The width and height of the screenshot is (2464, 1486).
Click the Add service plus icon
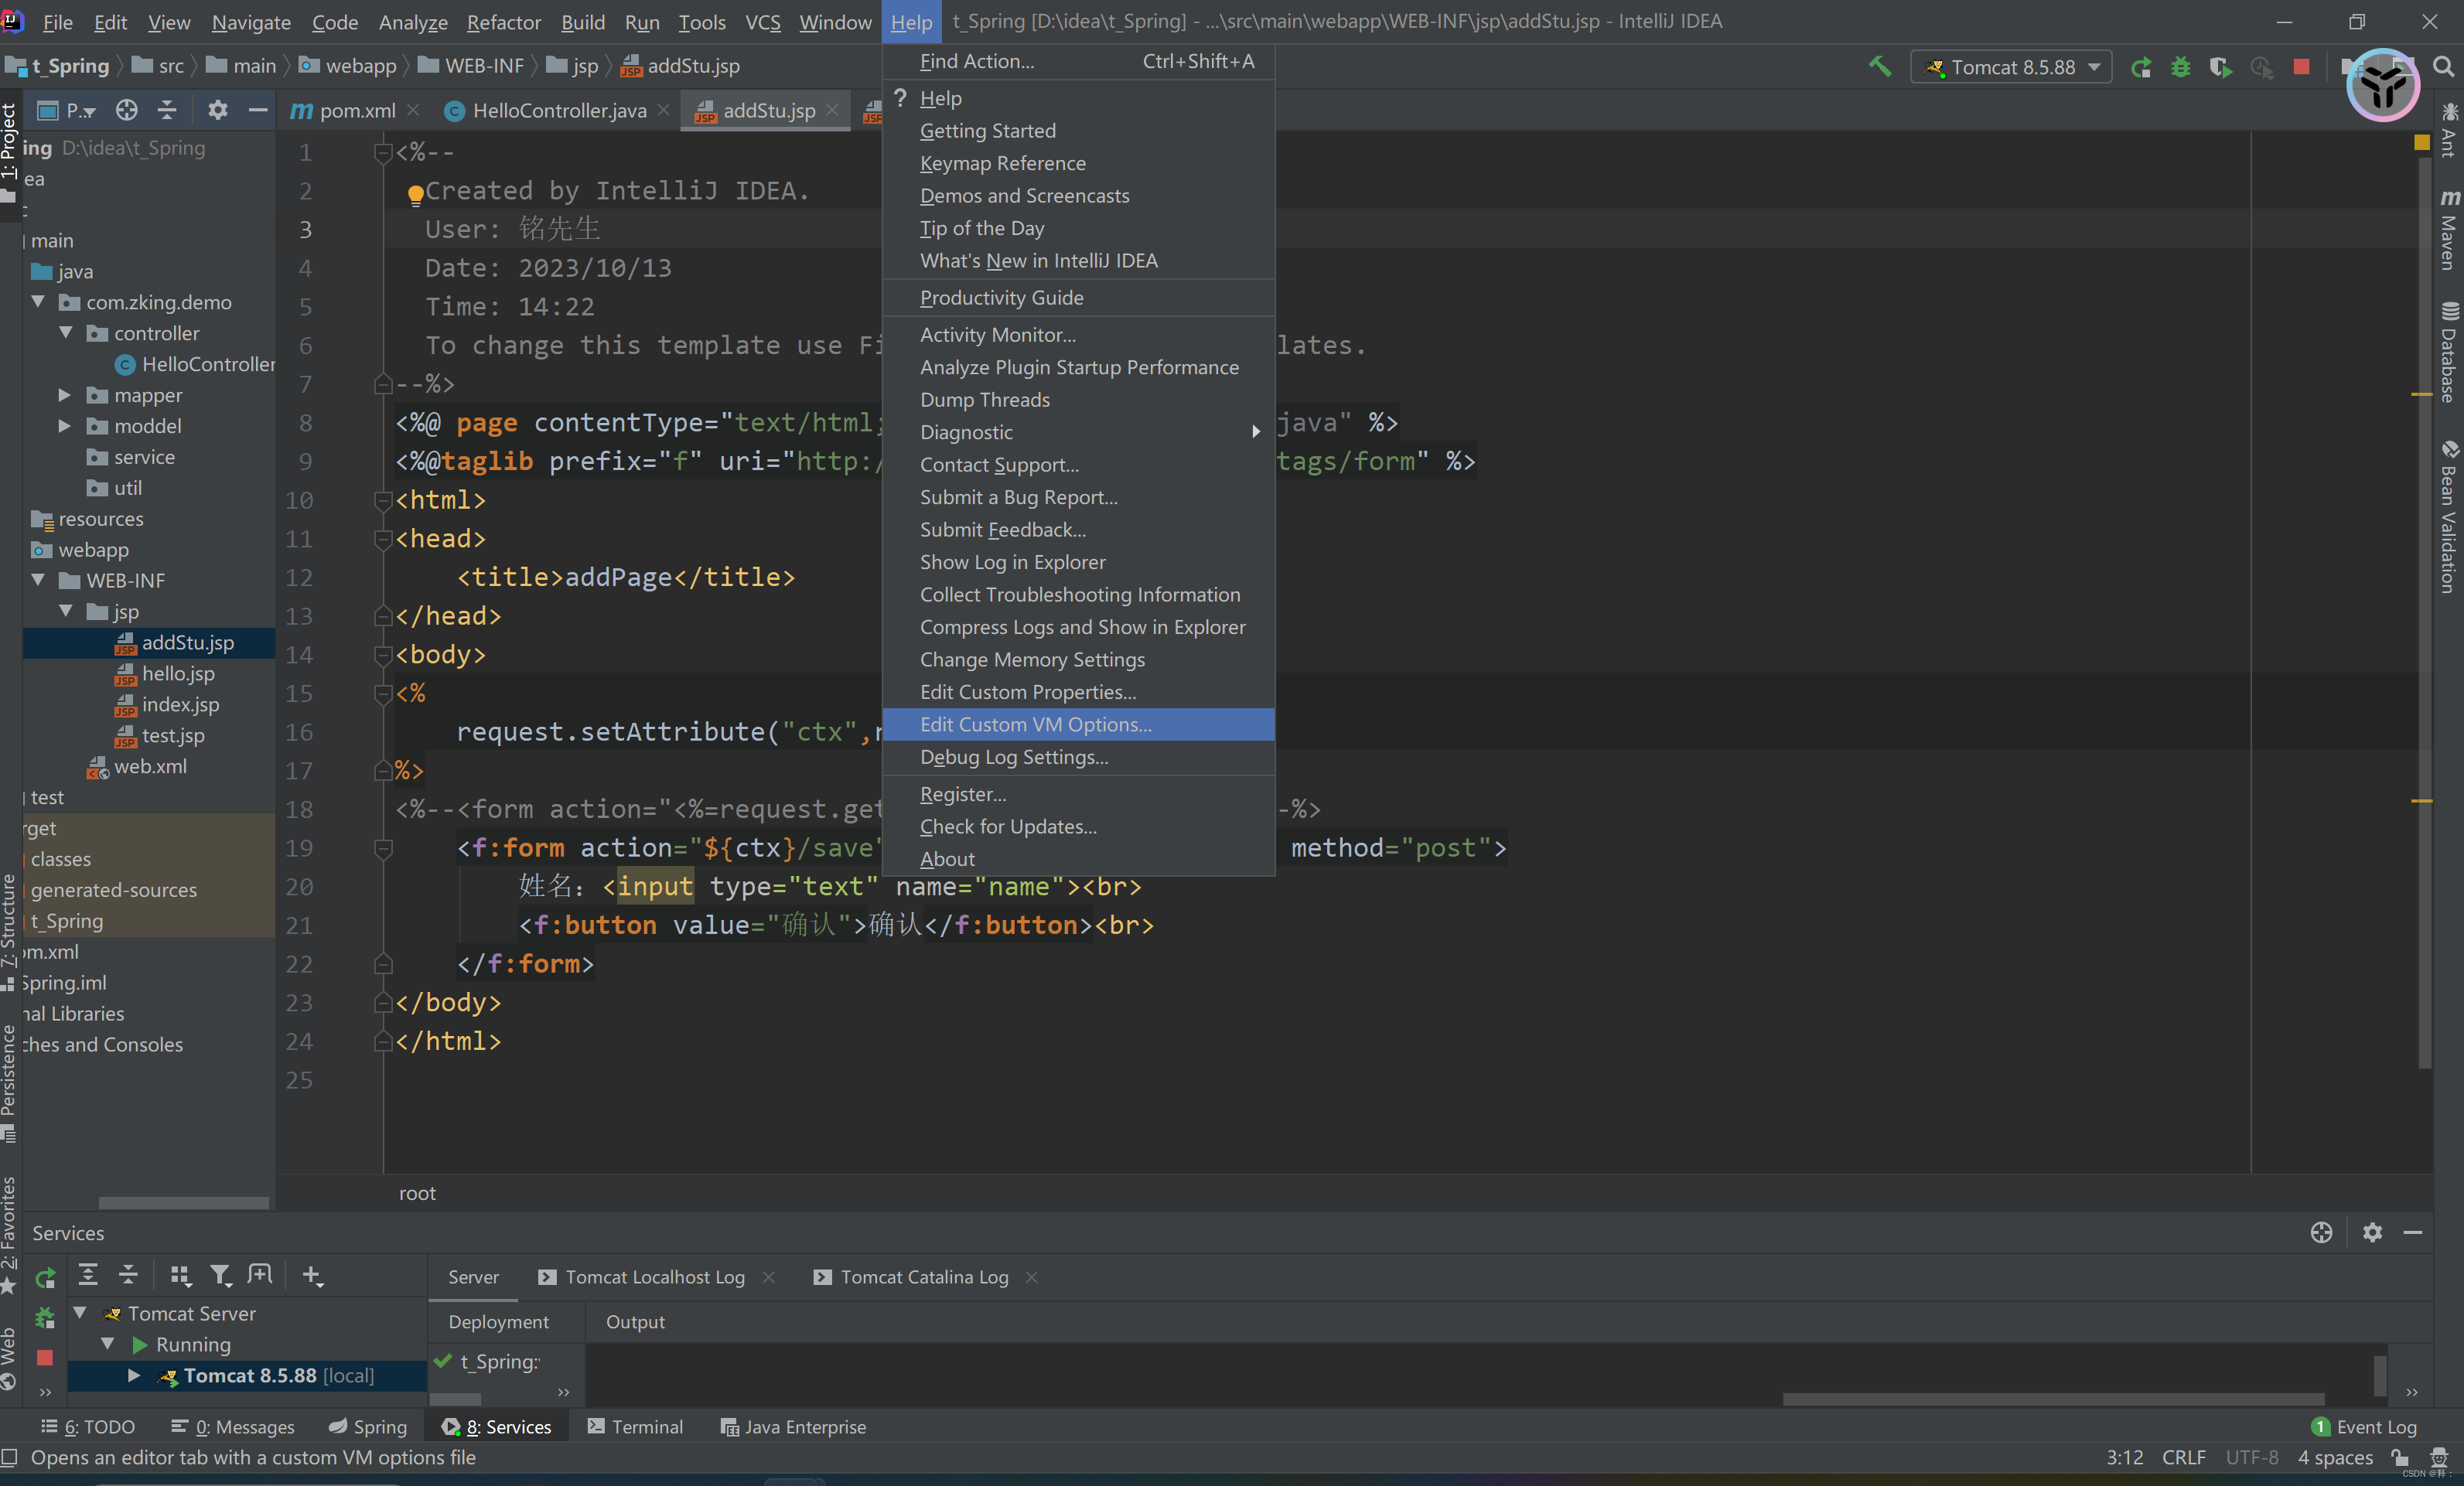coord(311,1275)
